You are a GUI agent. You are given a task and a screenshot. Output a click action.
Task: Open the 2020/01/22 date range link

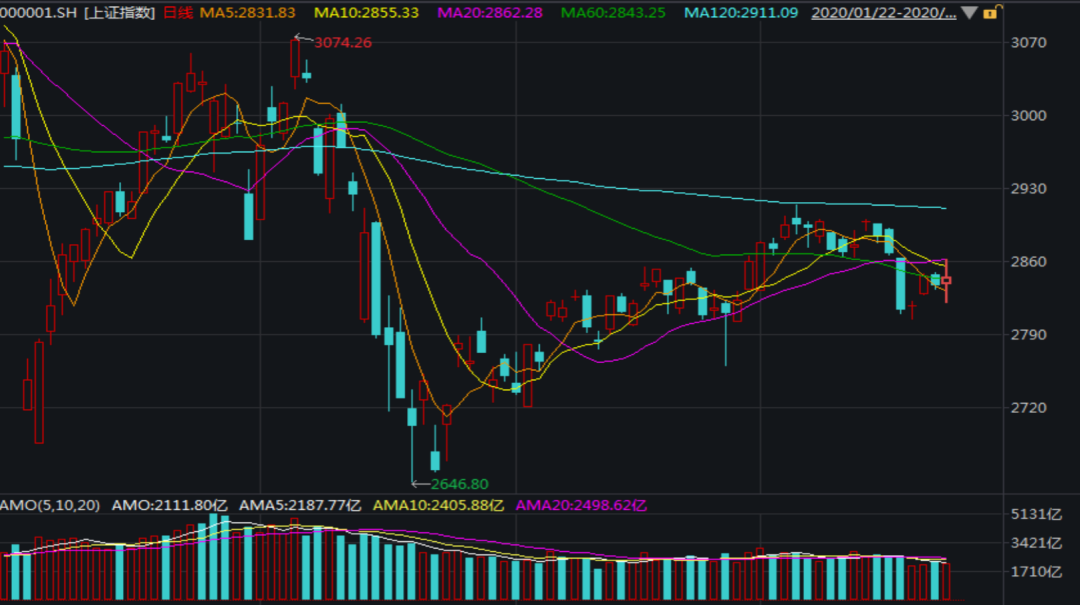pyautogui.click(x=884, y=12)
